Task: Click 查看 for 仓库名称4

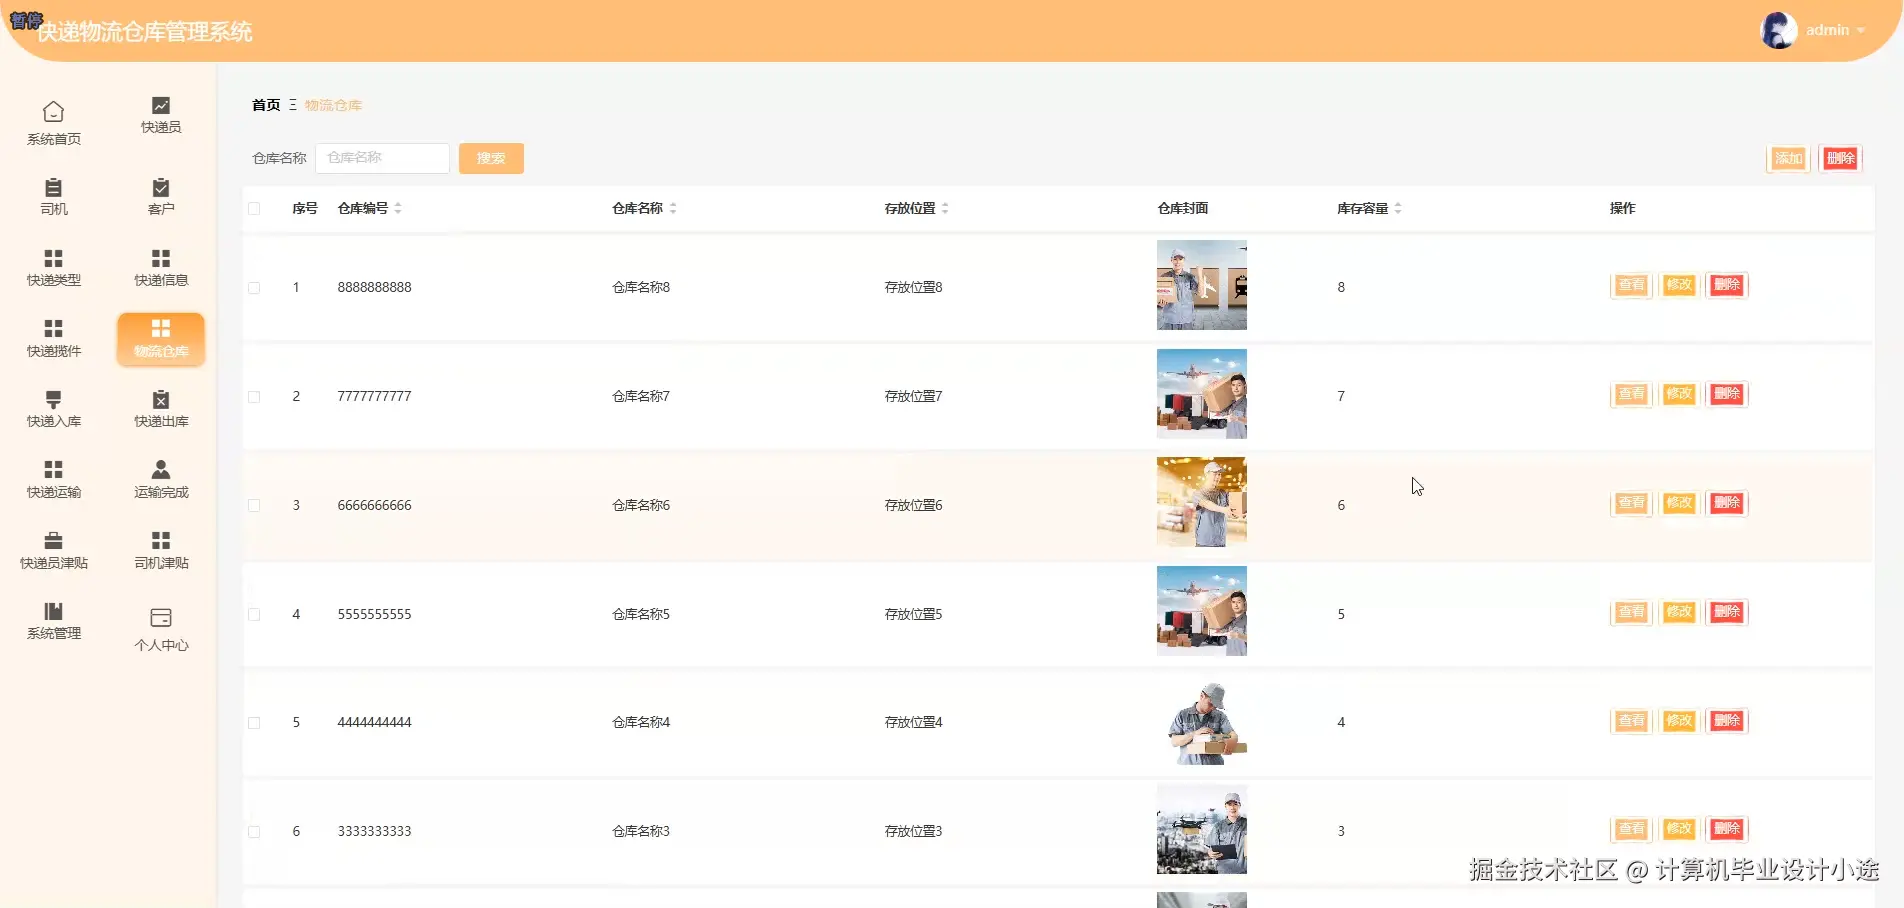Action: [x=1631, y=721]
